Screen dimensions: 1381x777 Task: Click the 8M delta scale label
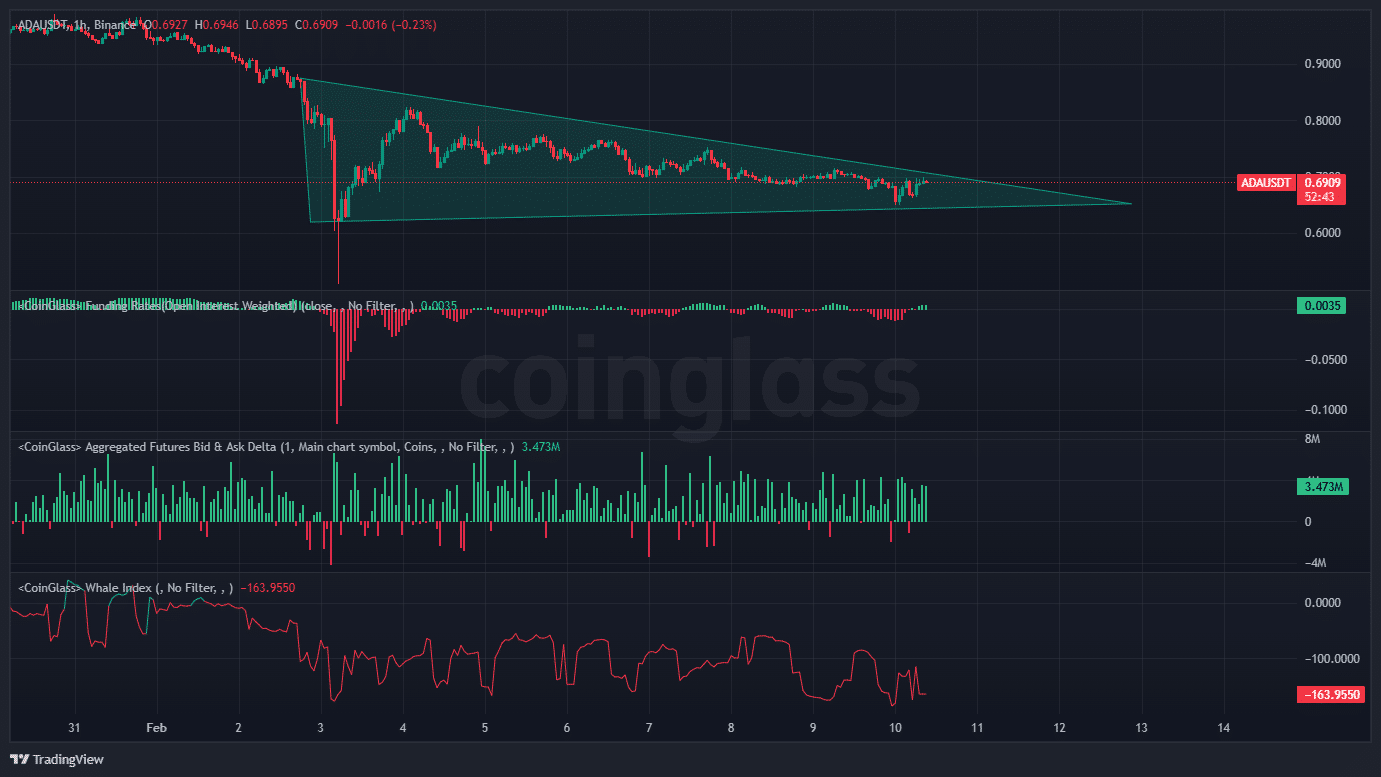pos(1312,439)
